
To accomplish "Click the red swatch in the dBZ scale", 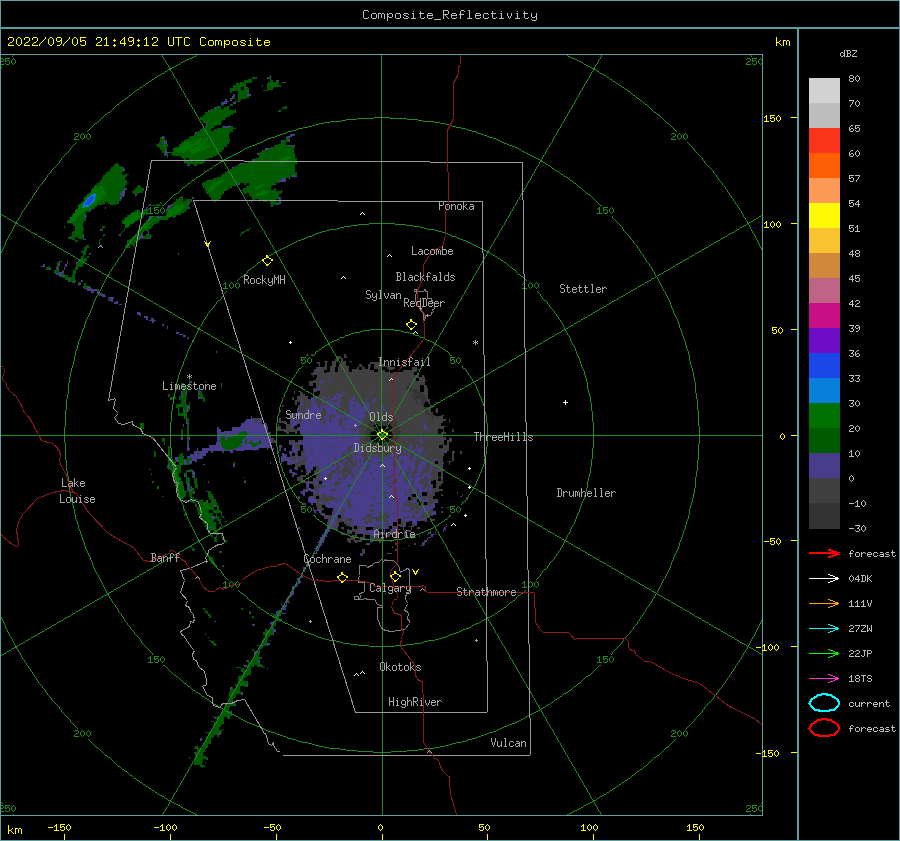I will [x=824, y=141].
